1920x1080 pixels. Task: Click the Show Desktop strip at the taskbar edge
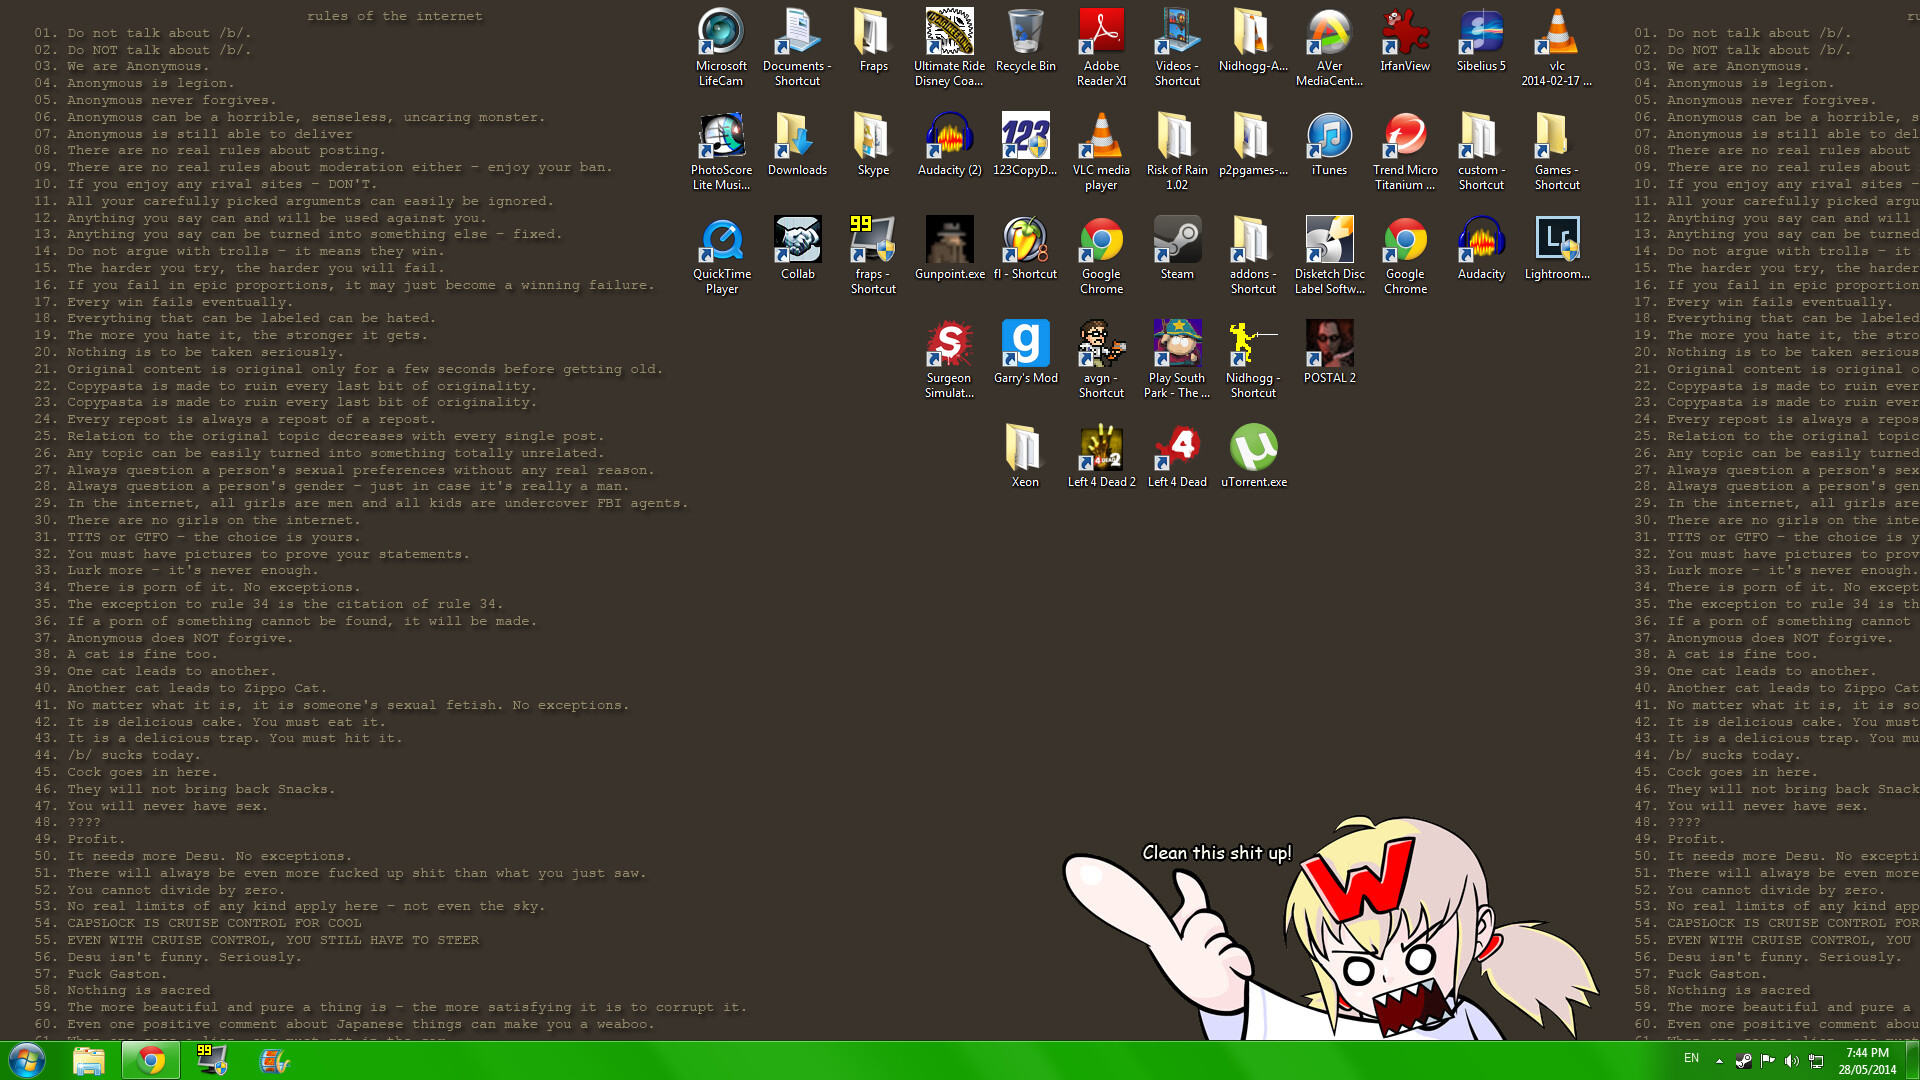point(1914,1060)
